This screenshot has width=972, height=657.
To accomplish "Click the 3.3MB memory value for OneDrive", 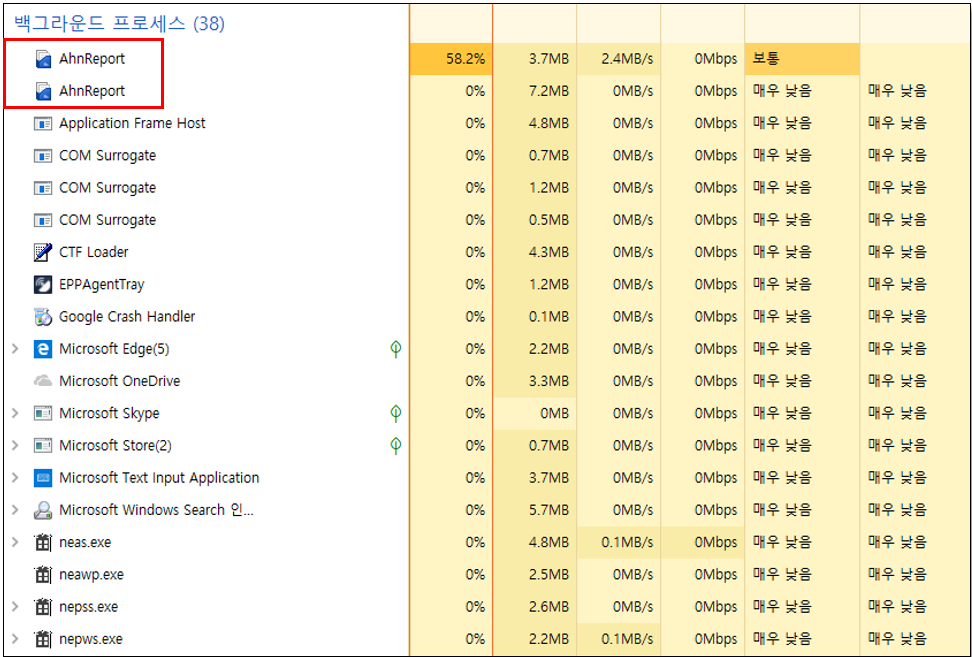I will pyautogui.click(x=549, y=381).
